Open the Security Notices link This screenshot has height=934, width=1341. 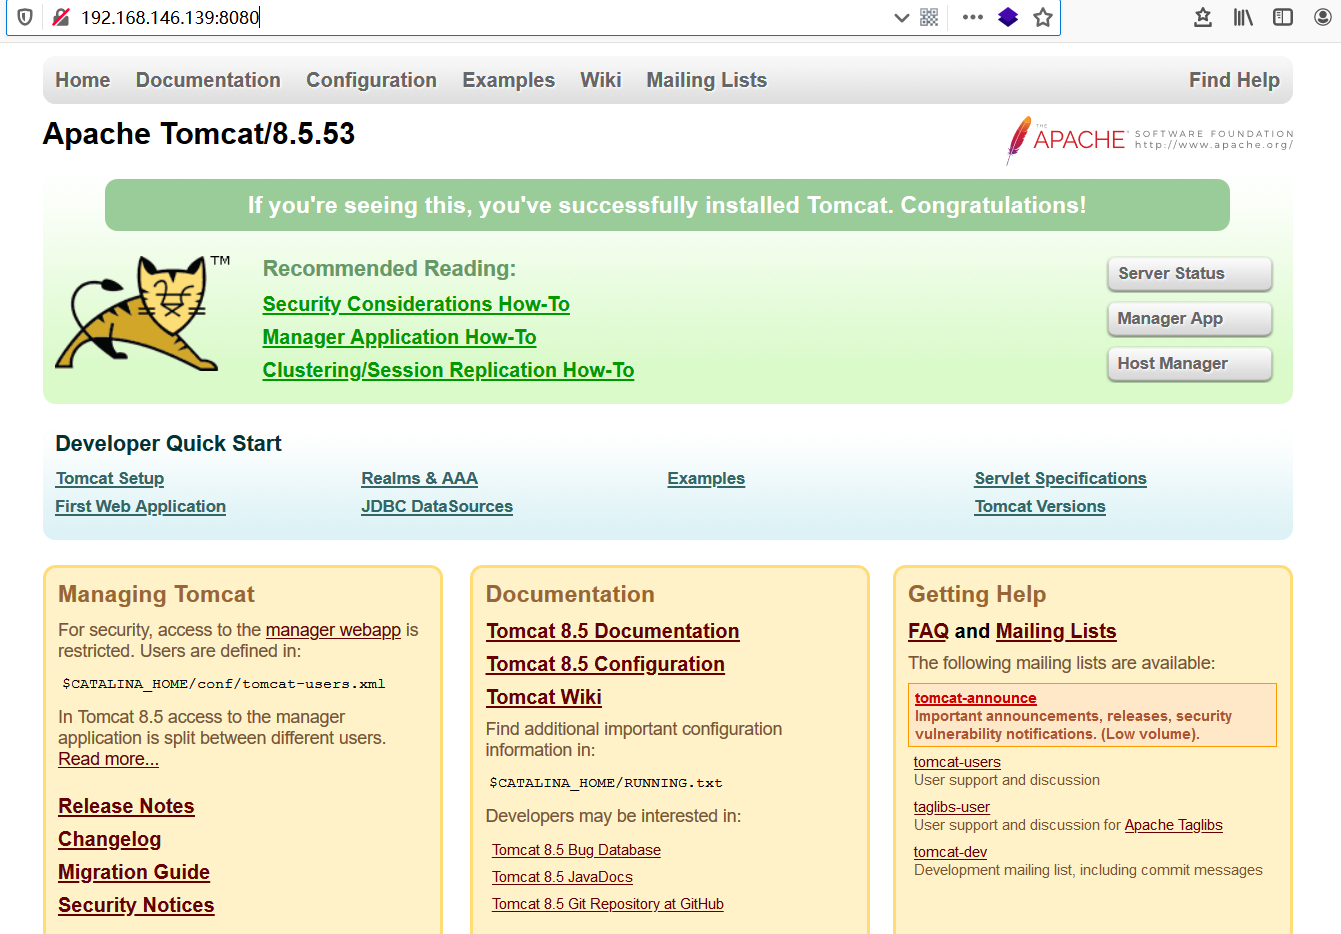(136, 905)
